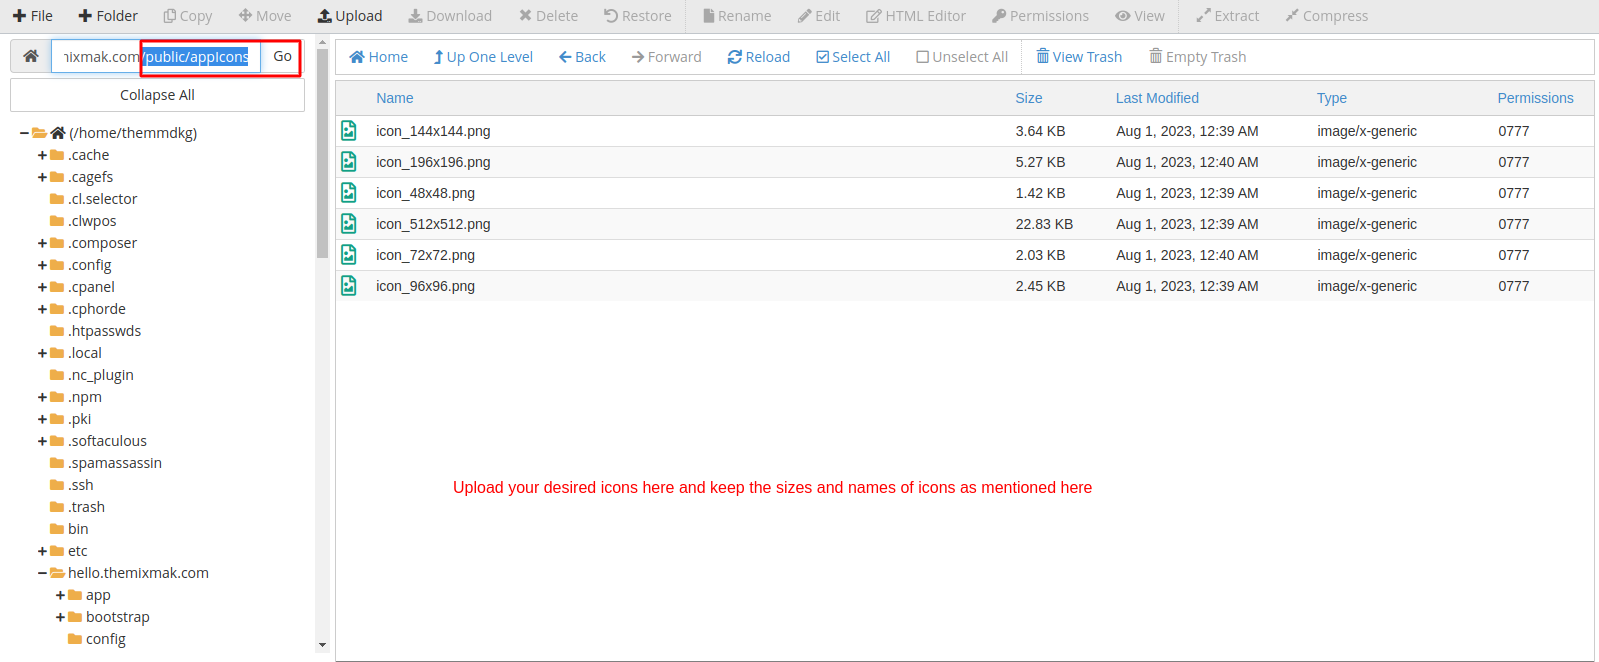Click Select All checkbox button
This screenshot has width=1599, height=662.
[823, 57]
